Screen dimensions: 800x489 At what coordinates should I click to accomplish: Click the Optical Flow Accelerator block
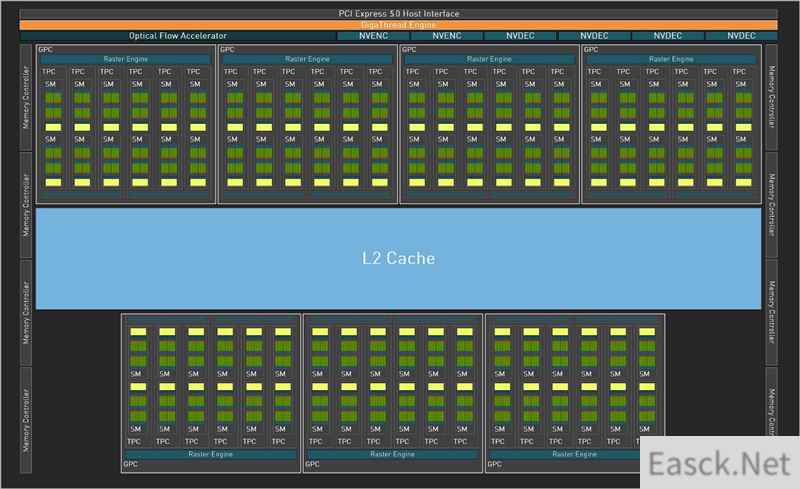[178, 36]
